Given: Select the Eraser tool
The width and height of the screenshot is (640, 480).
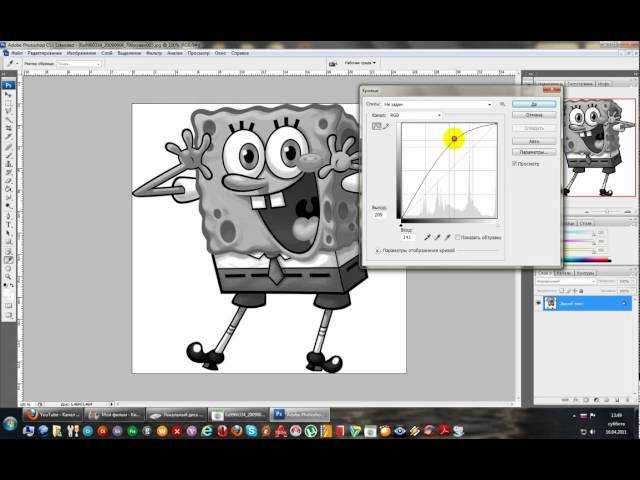Looking at the screenshot, I should coord(8,182).
